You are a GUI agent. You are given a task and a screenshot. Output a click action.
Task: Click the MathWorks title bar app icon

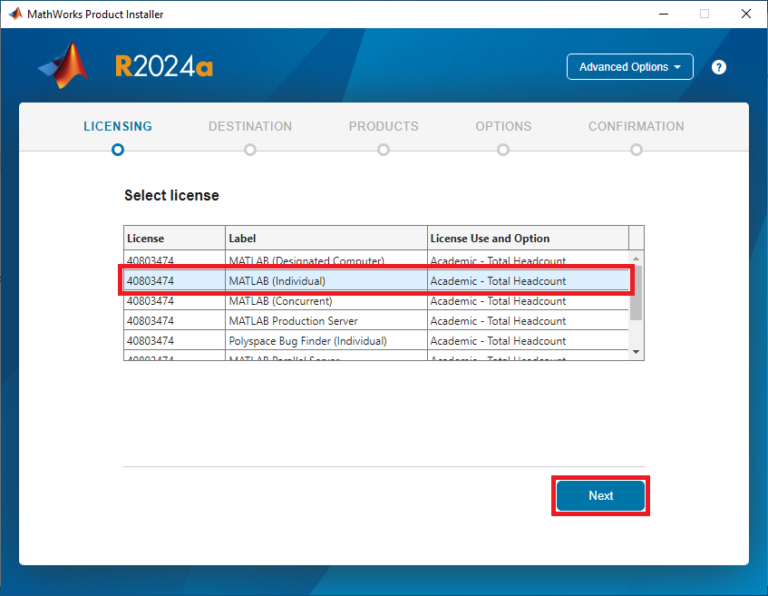click(x=15, y=14)
